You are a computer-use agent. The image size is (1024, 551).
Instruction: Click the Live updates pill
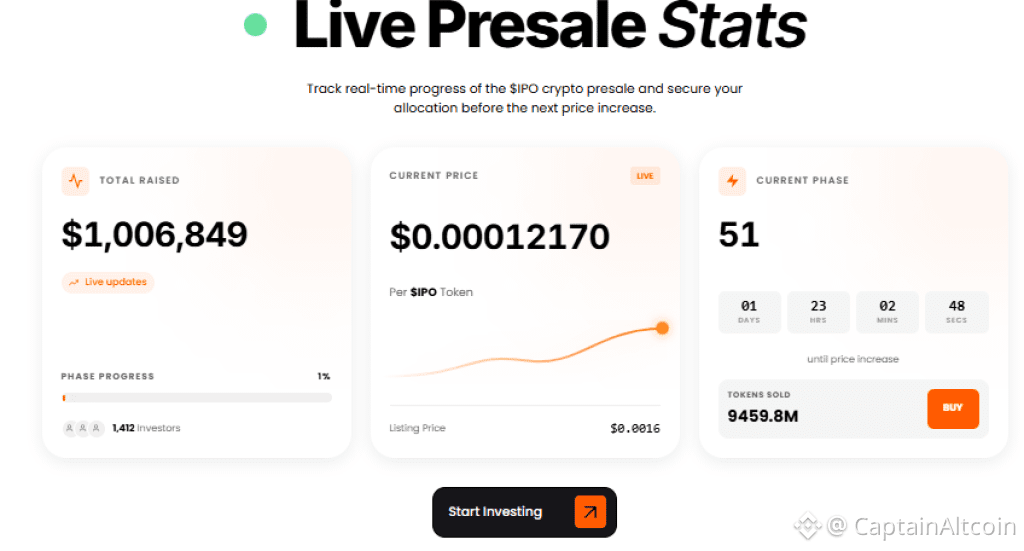(x=108, y=283)
